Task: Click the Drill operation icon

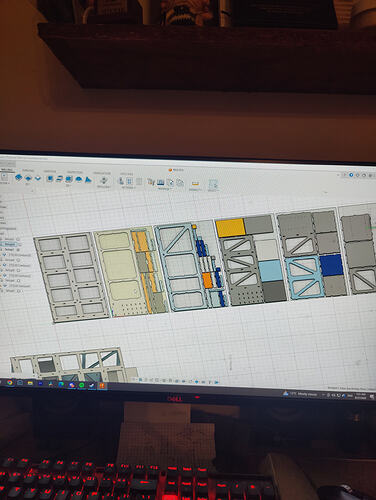Action: [104, 180]
